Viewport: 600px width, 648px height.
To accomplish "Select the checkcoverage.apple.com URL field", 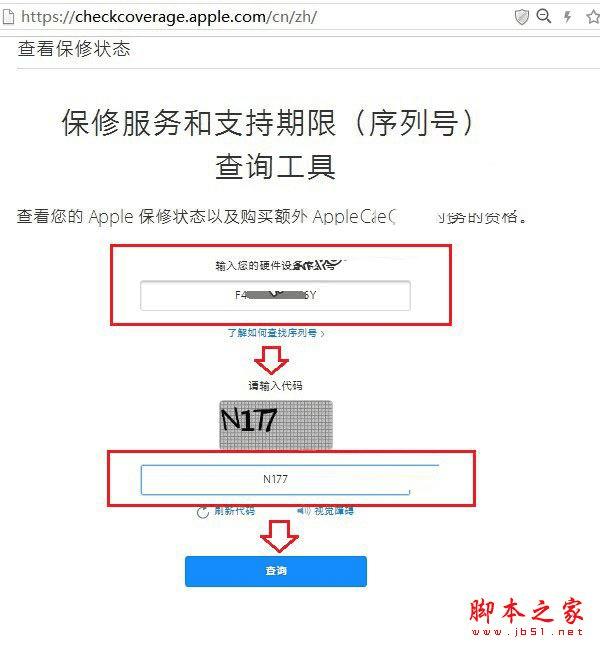I will [169, 17].
